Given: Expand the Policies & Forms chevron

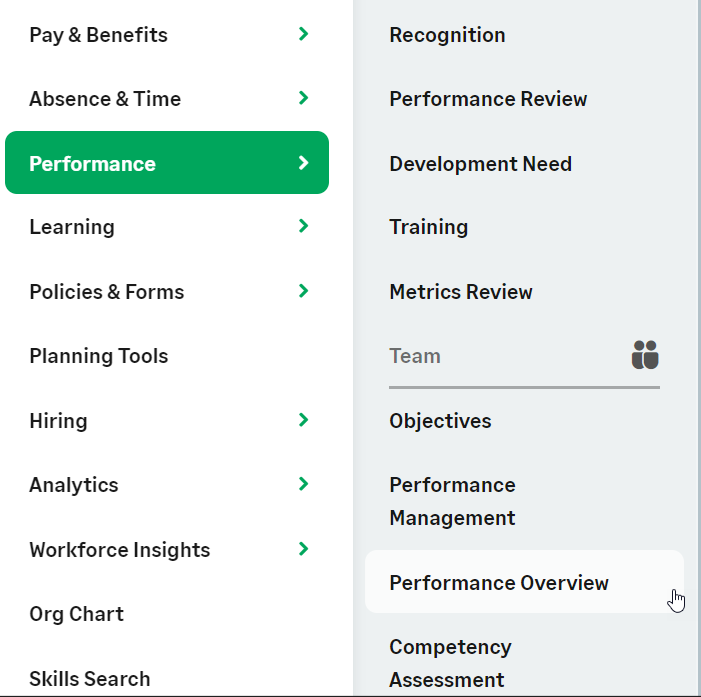Looking at the screenshot, I should click(304, 291).
